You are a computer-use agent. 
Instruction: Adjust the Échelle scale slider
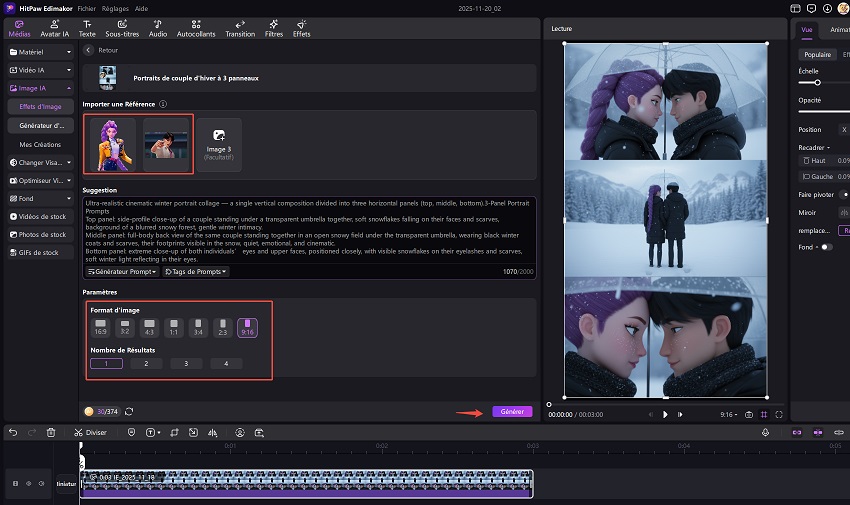coord(817,82)
